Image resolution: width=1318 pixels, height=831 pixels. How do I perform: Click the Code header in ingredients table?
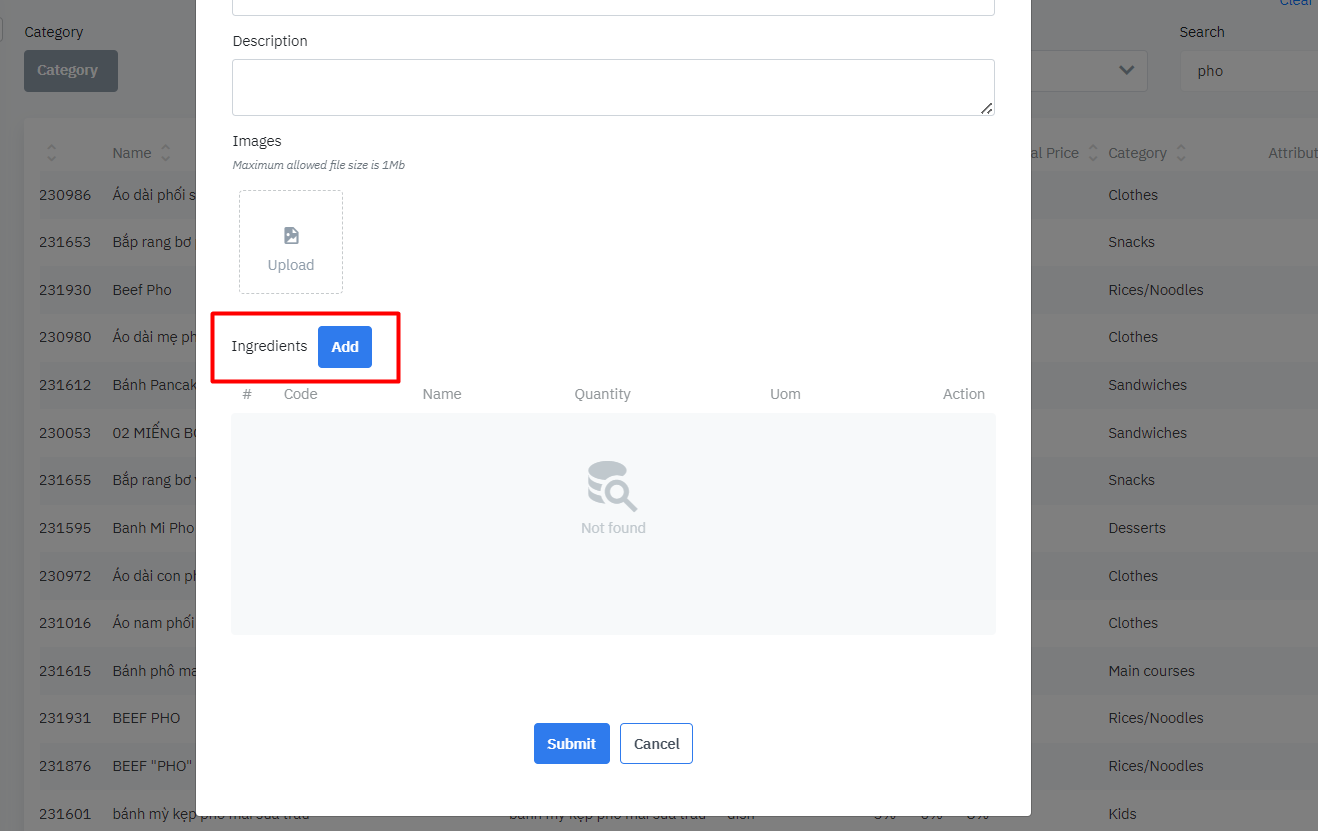[300, 394]
